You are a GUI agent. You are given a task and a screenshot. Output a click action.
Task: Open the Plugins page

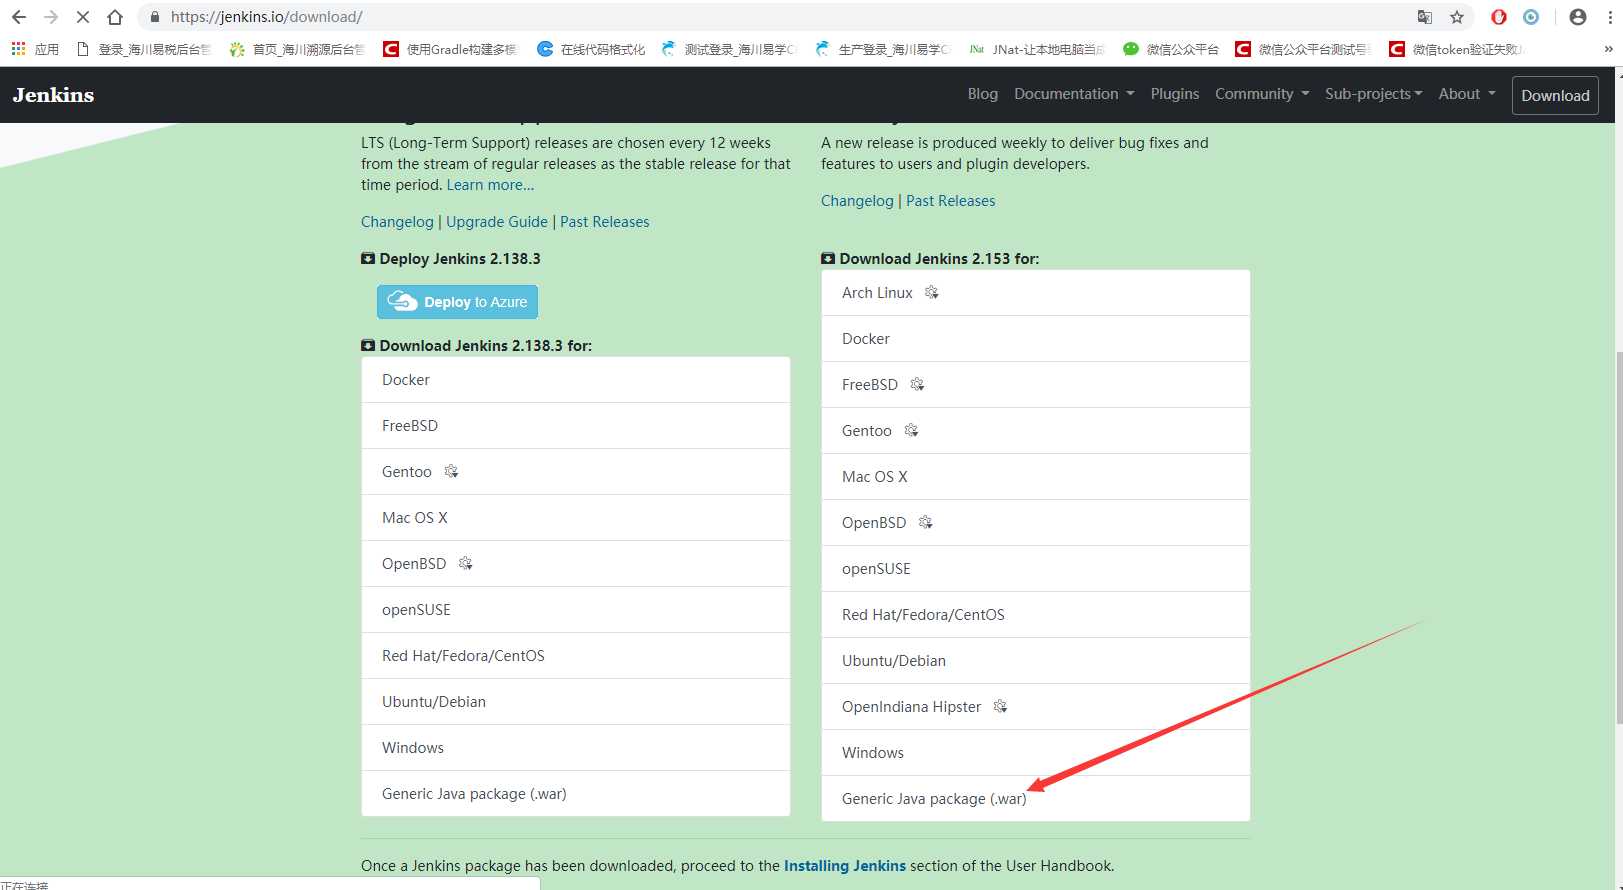(x=1175, y=94)
